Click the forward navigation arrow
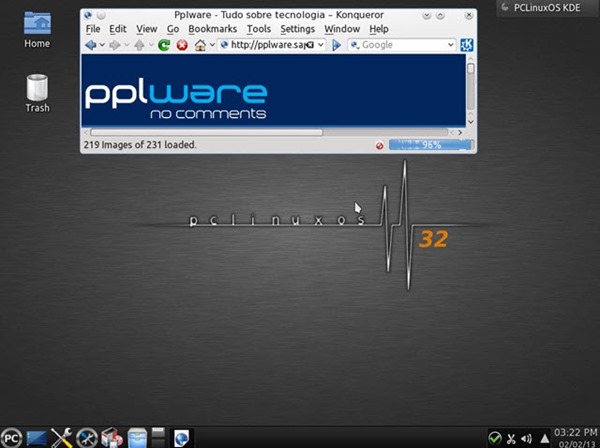Screen dimensions: 600x448 pyautogui.click(x=115, y=45)
